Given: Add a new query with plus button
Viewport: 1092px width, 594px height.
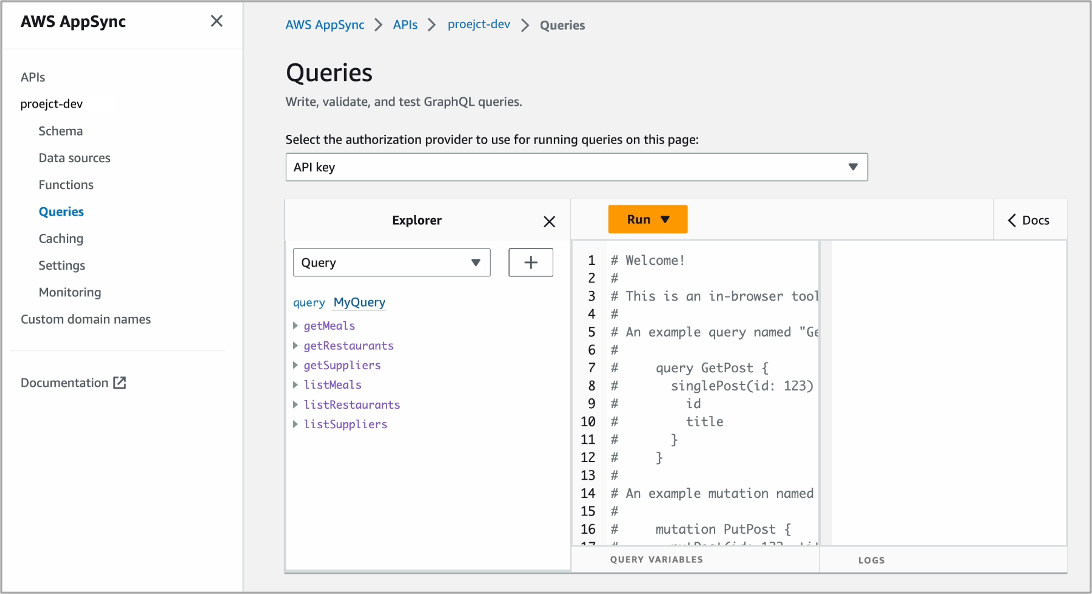Looking at the screenshot, I should pyautogui.click(x=531, y=263).
